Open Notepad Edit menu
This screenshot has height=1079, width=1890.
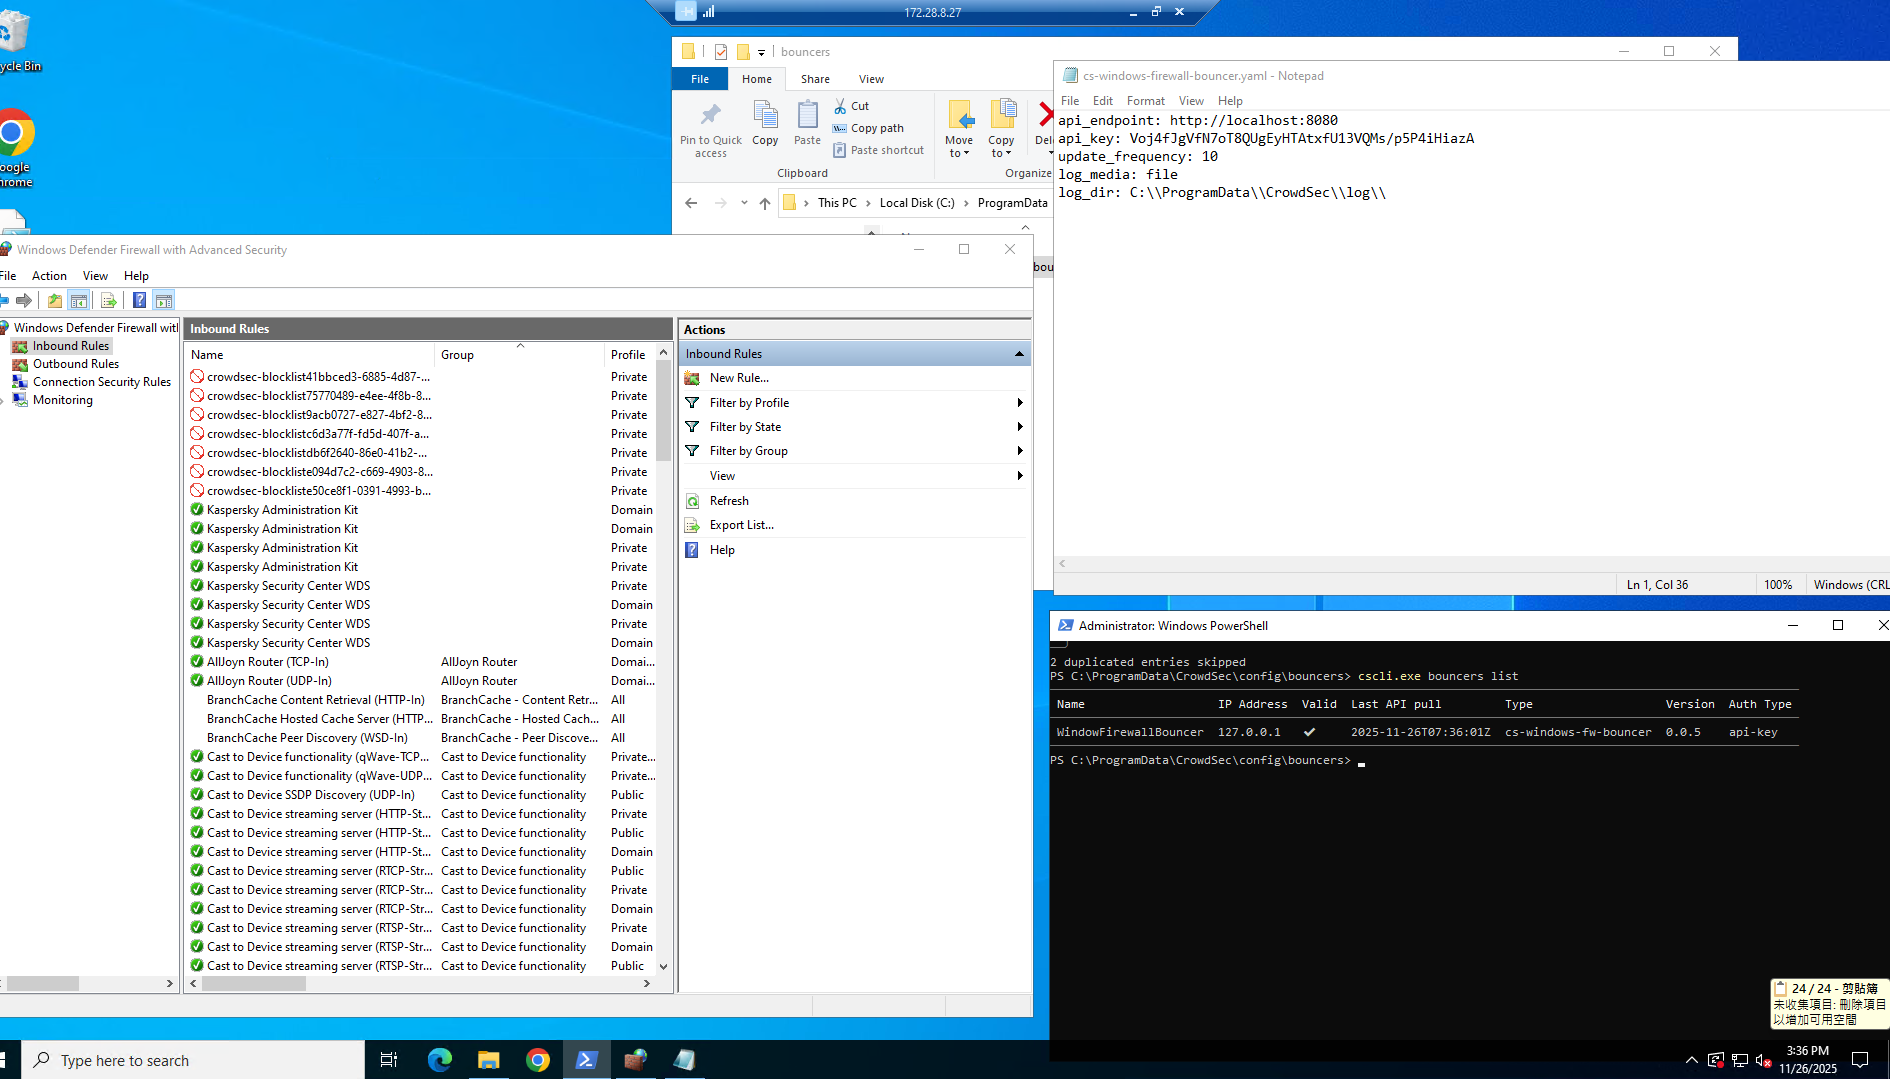point(1103,101)
